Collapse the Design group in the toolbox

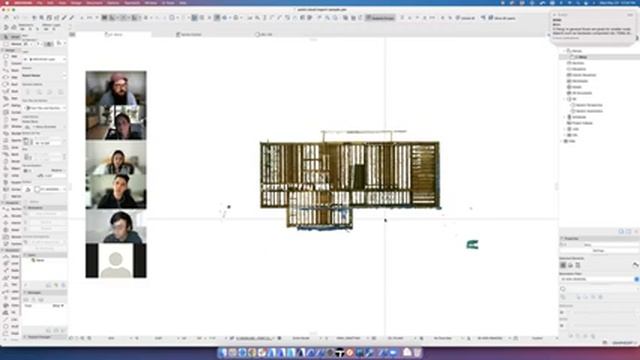[x=3, y=50]
